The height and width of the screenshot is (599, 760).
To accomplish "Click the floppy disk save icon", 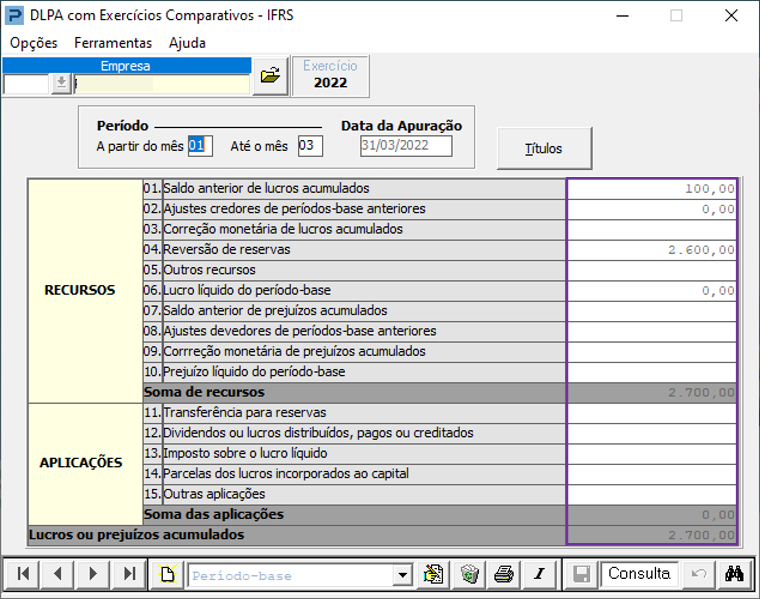I will tap(582, 574).
